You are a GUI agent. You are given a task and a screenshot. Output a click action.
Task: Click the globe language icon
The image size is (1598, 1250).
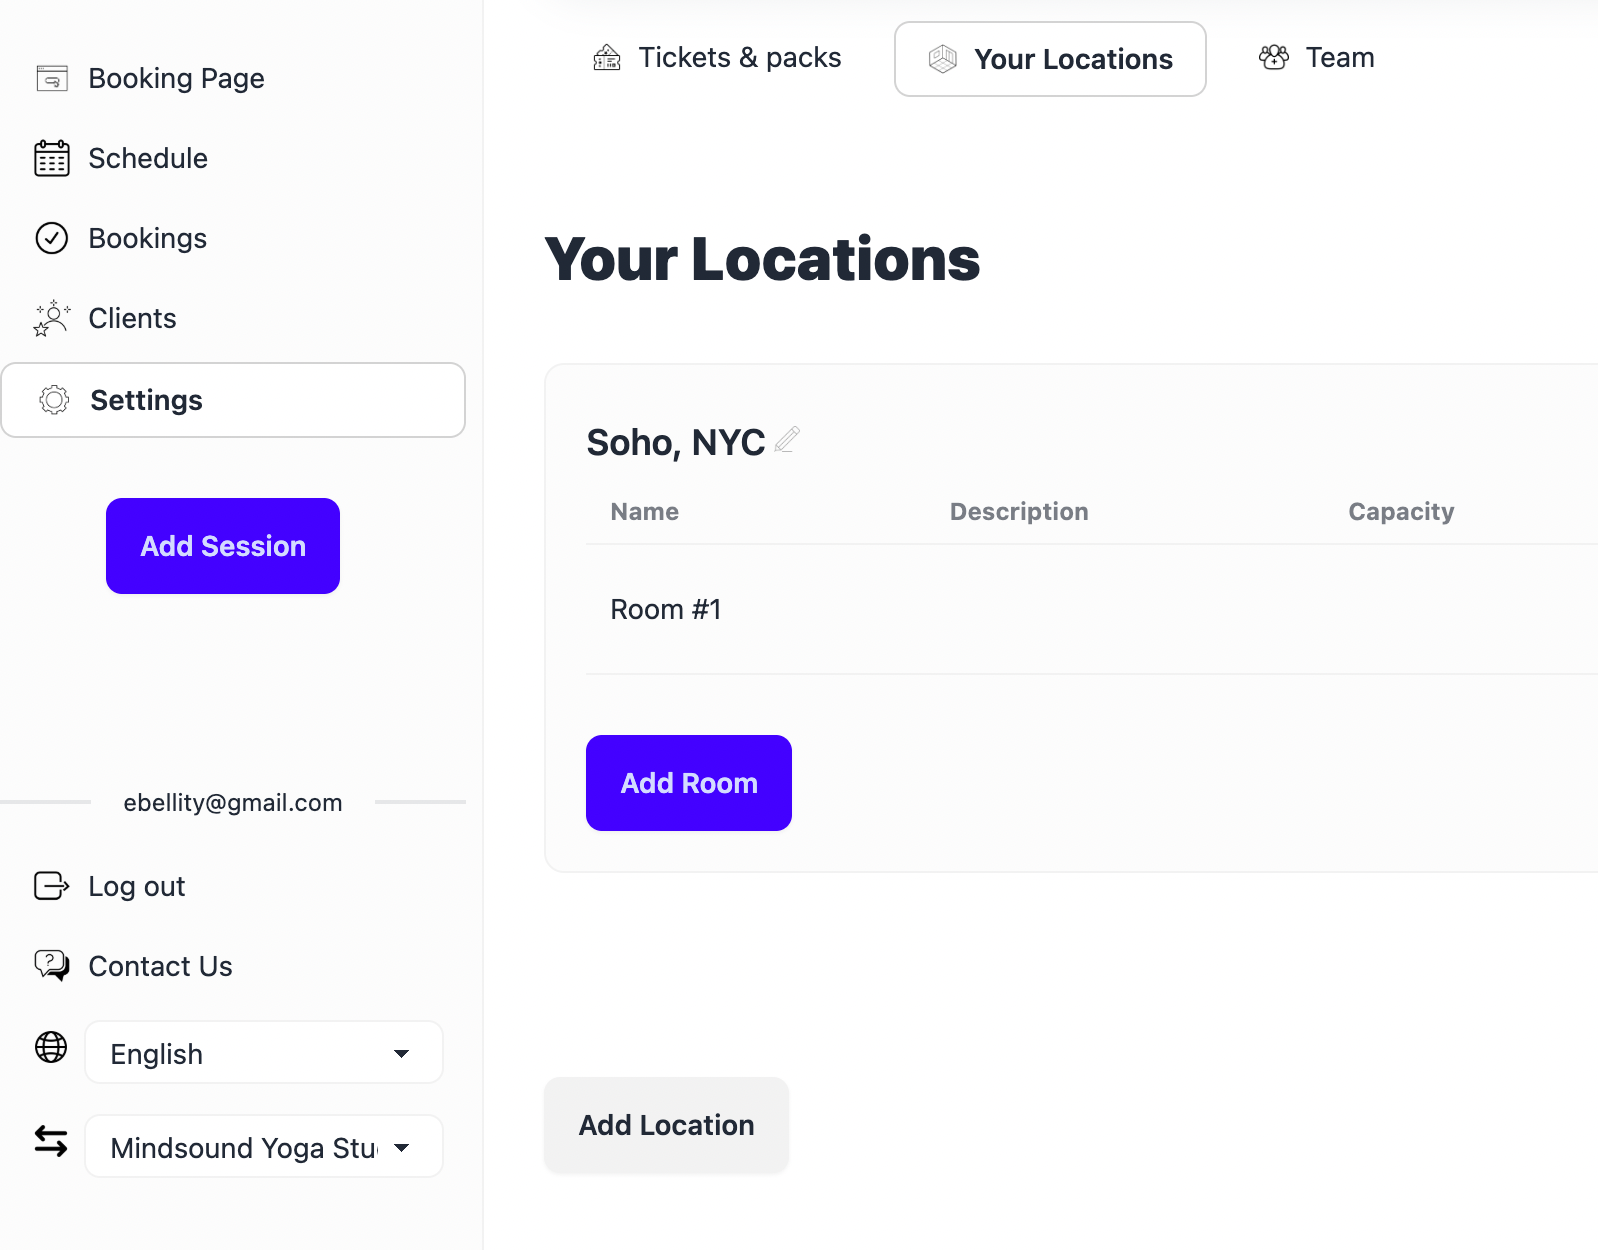click(x=51, y=1047)
